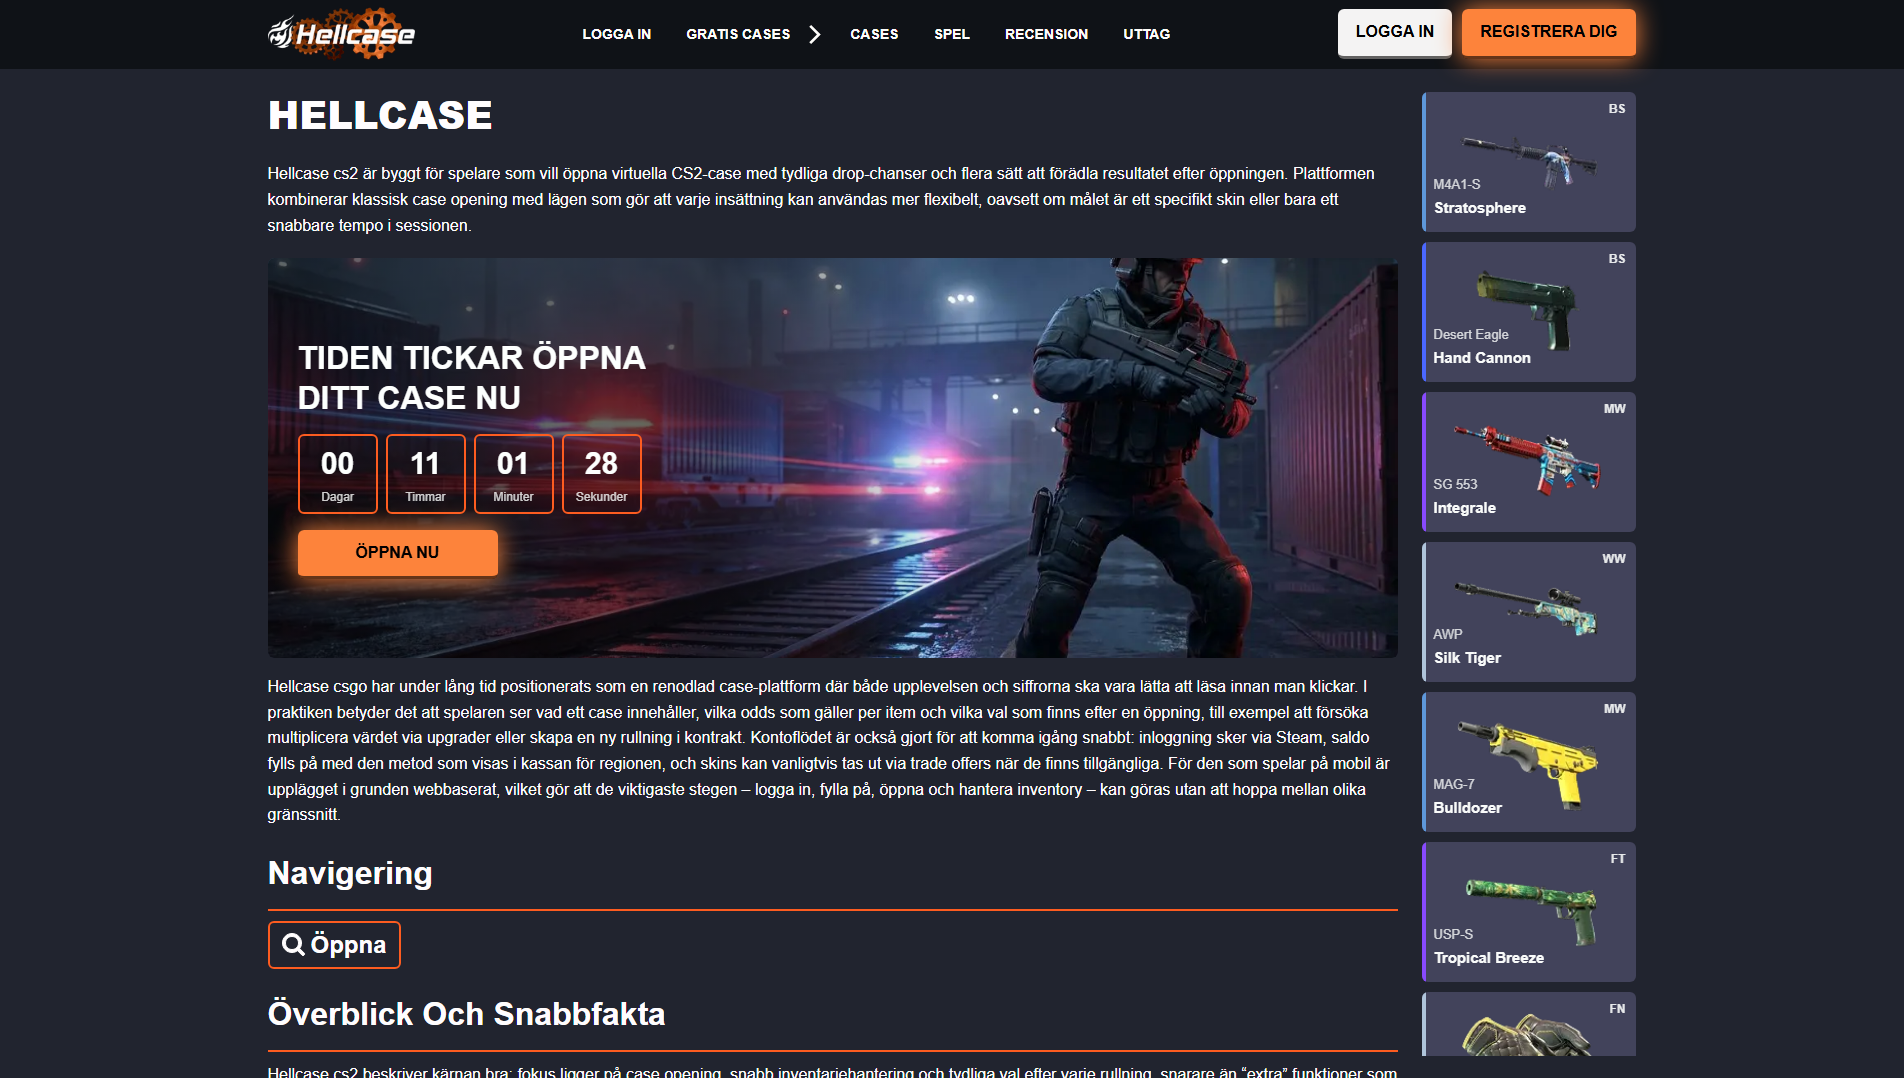Open the AWP Silk Tiger skin card
The image size is (1904, 1078).
(1528, 612)
